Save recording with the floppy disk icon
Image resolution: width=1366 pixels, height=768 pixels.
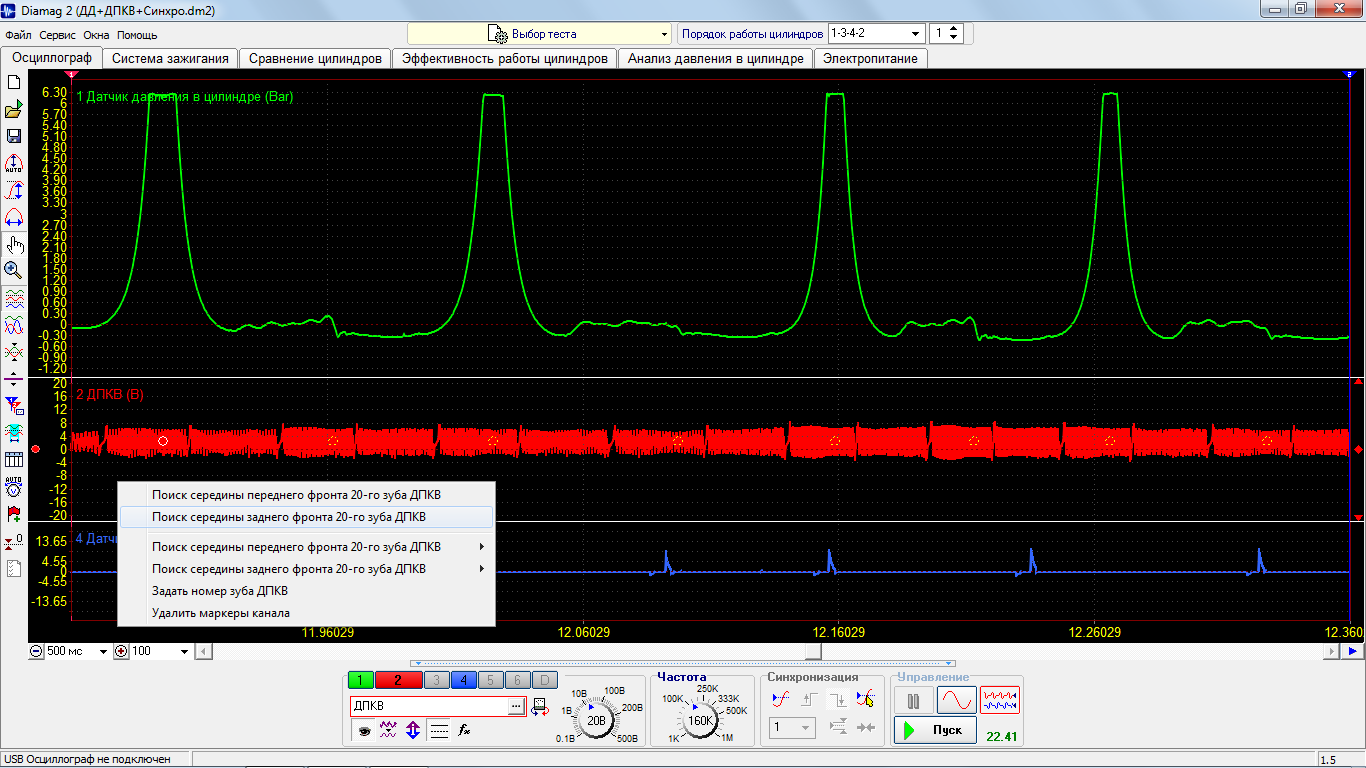coord(14,136)
